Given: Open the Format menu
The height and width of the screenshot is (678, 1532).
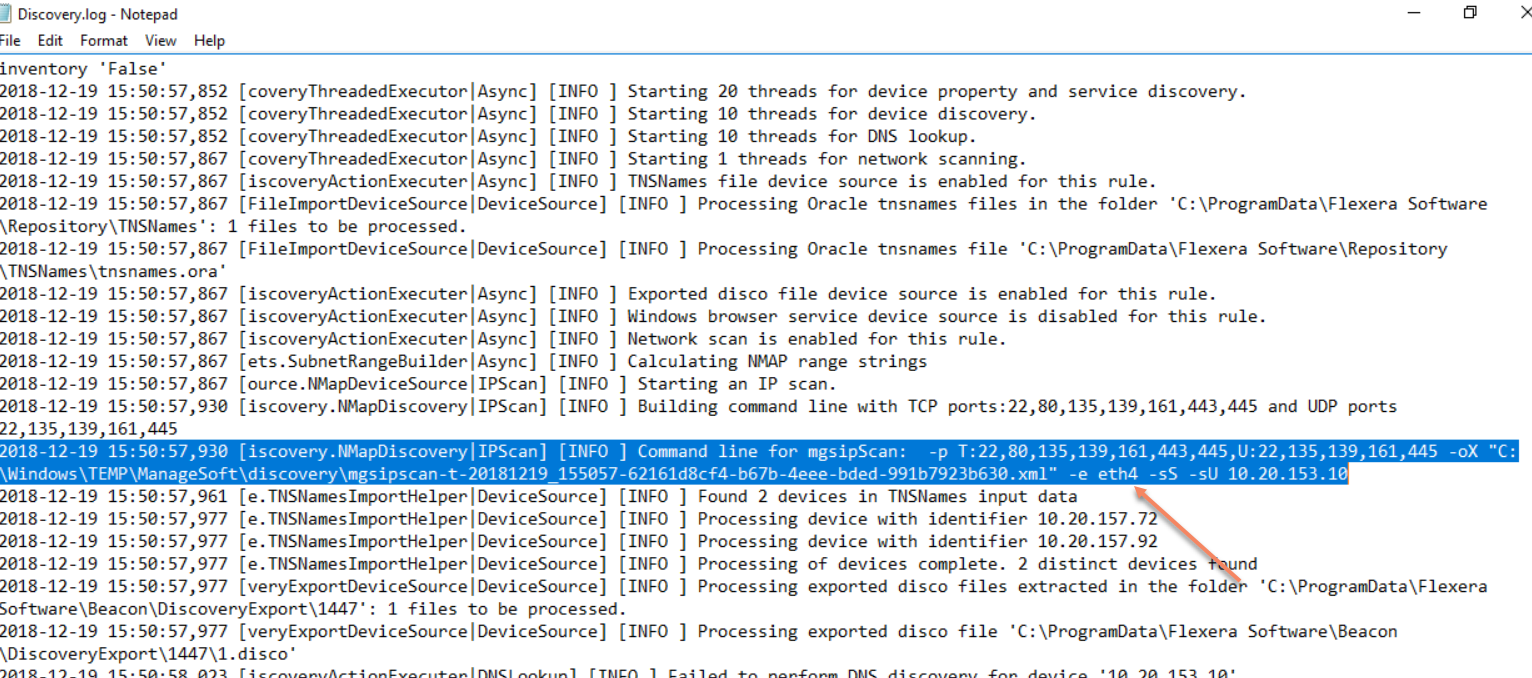Looking at the screenshot, I should click(104, 41).
